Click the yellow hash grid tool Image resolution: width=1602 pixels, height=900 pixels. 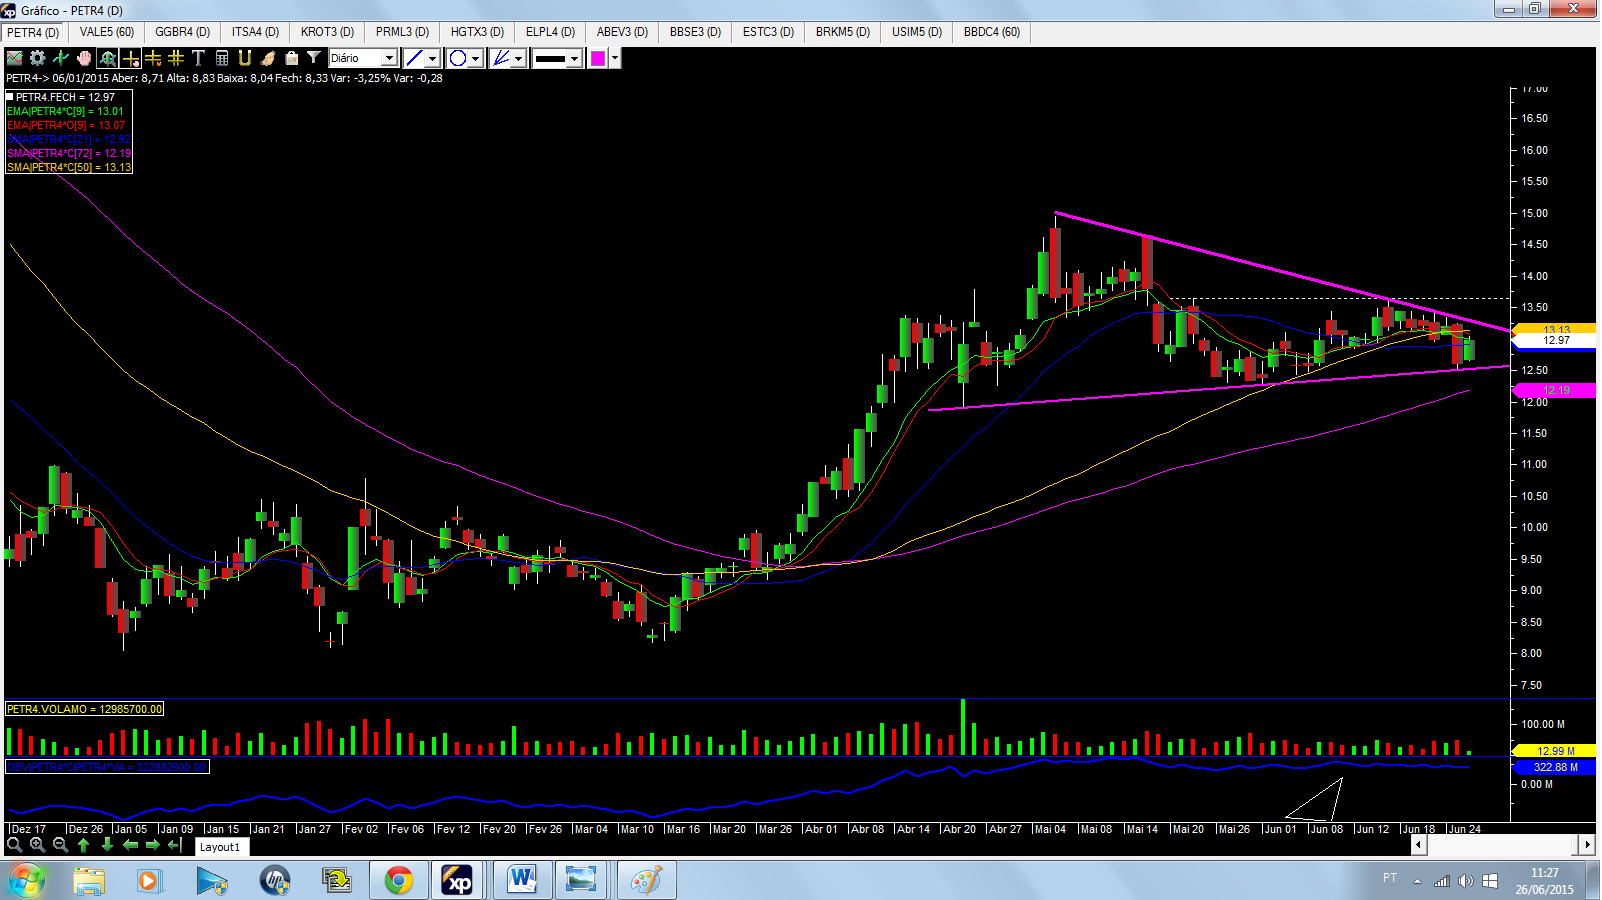click(176, 58)
